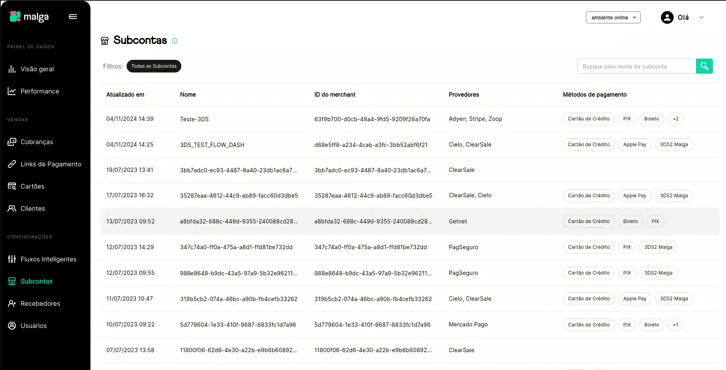Select the Todas as Subcontas filter
This screenshot has height=370, width=726.
[154, 66]
